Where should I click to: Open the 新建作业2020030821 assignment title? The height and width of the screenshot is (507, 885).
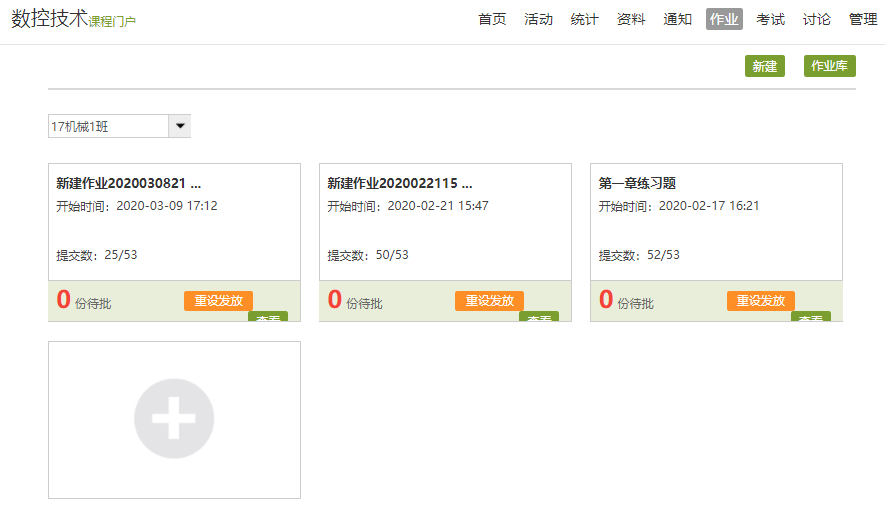[128, 183]
